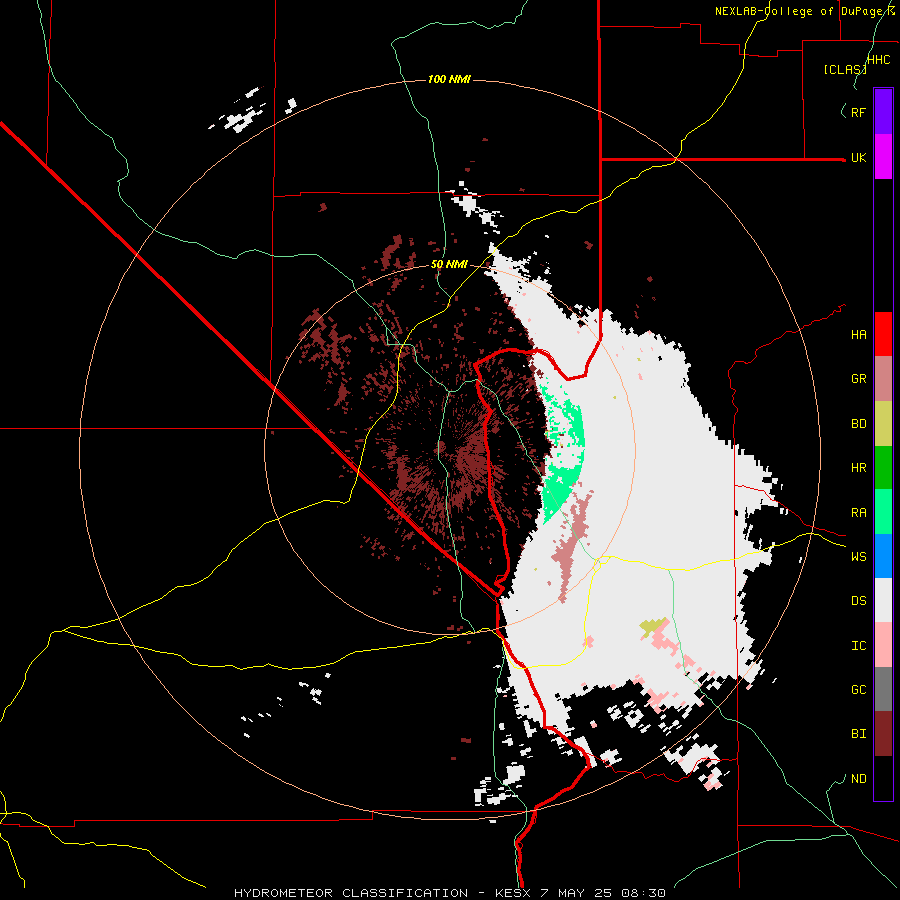Click the BI legend label
Viewport: 900px width, 900px height.
pyautogui.click(x=859, y=734)
